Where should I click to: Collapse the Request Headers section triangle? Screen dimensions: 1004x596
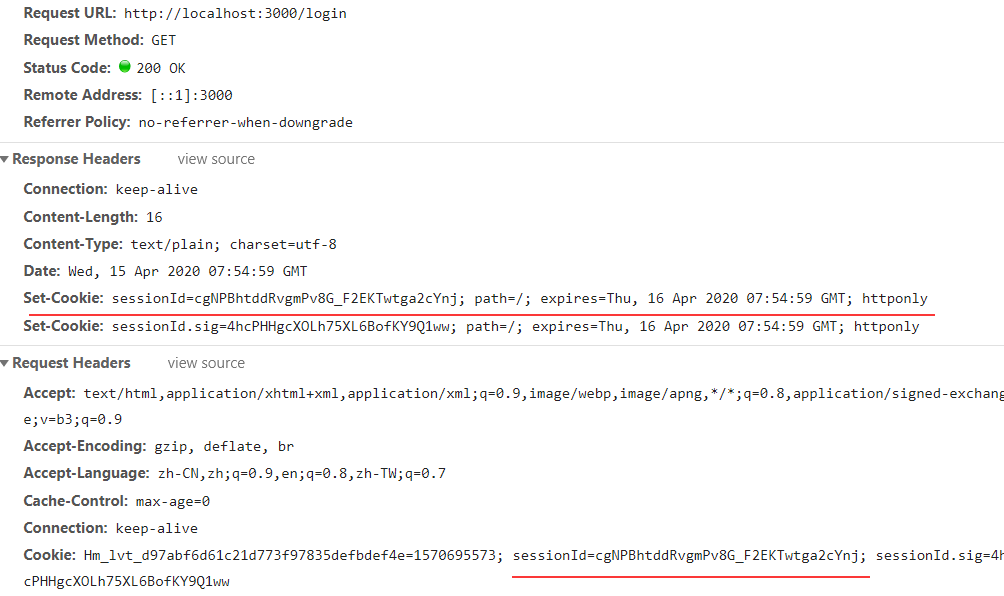pos(4,364)
